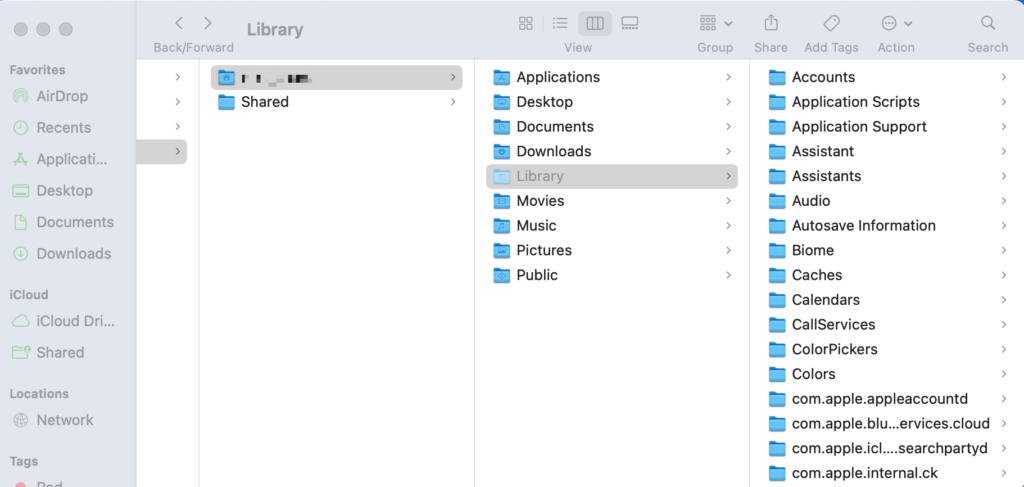The height and width of the screenshot is (487, 1024).
Task: Switch to list view in toolbar
Action: pos(560,23)
